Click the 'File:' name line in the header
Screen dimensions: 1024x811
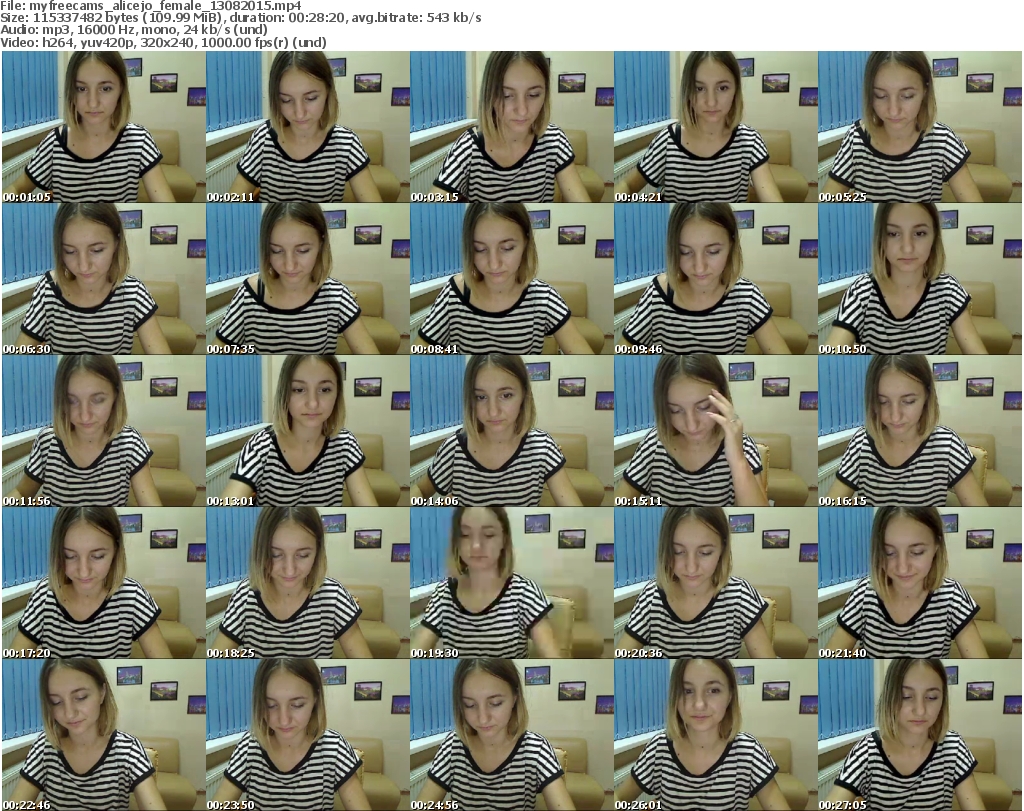(x=151, y=6)
